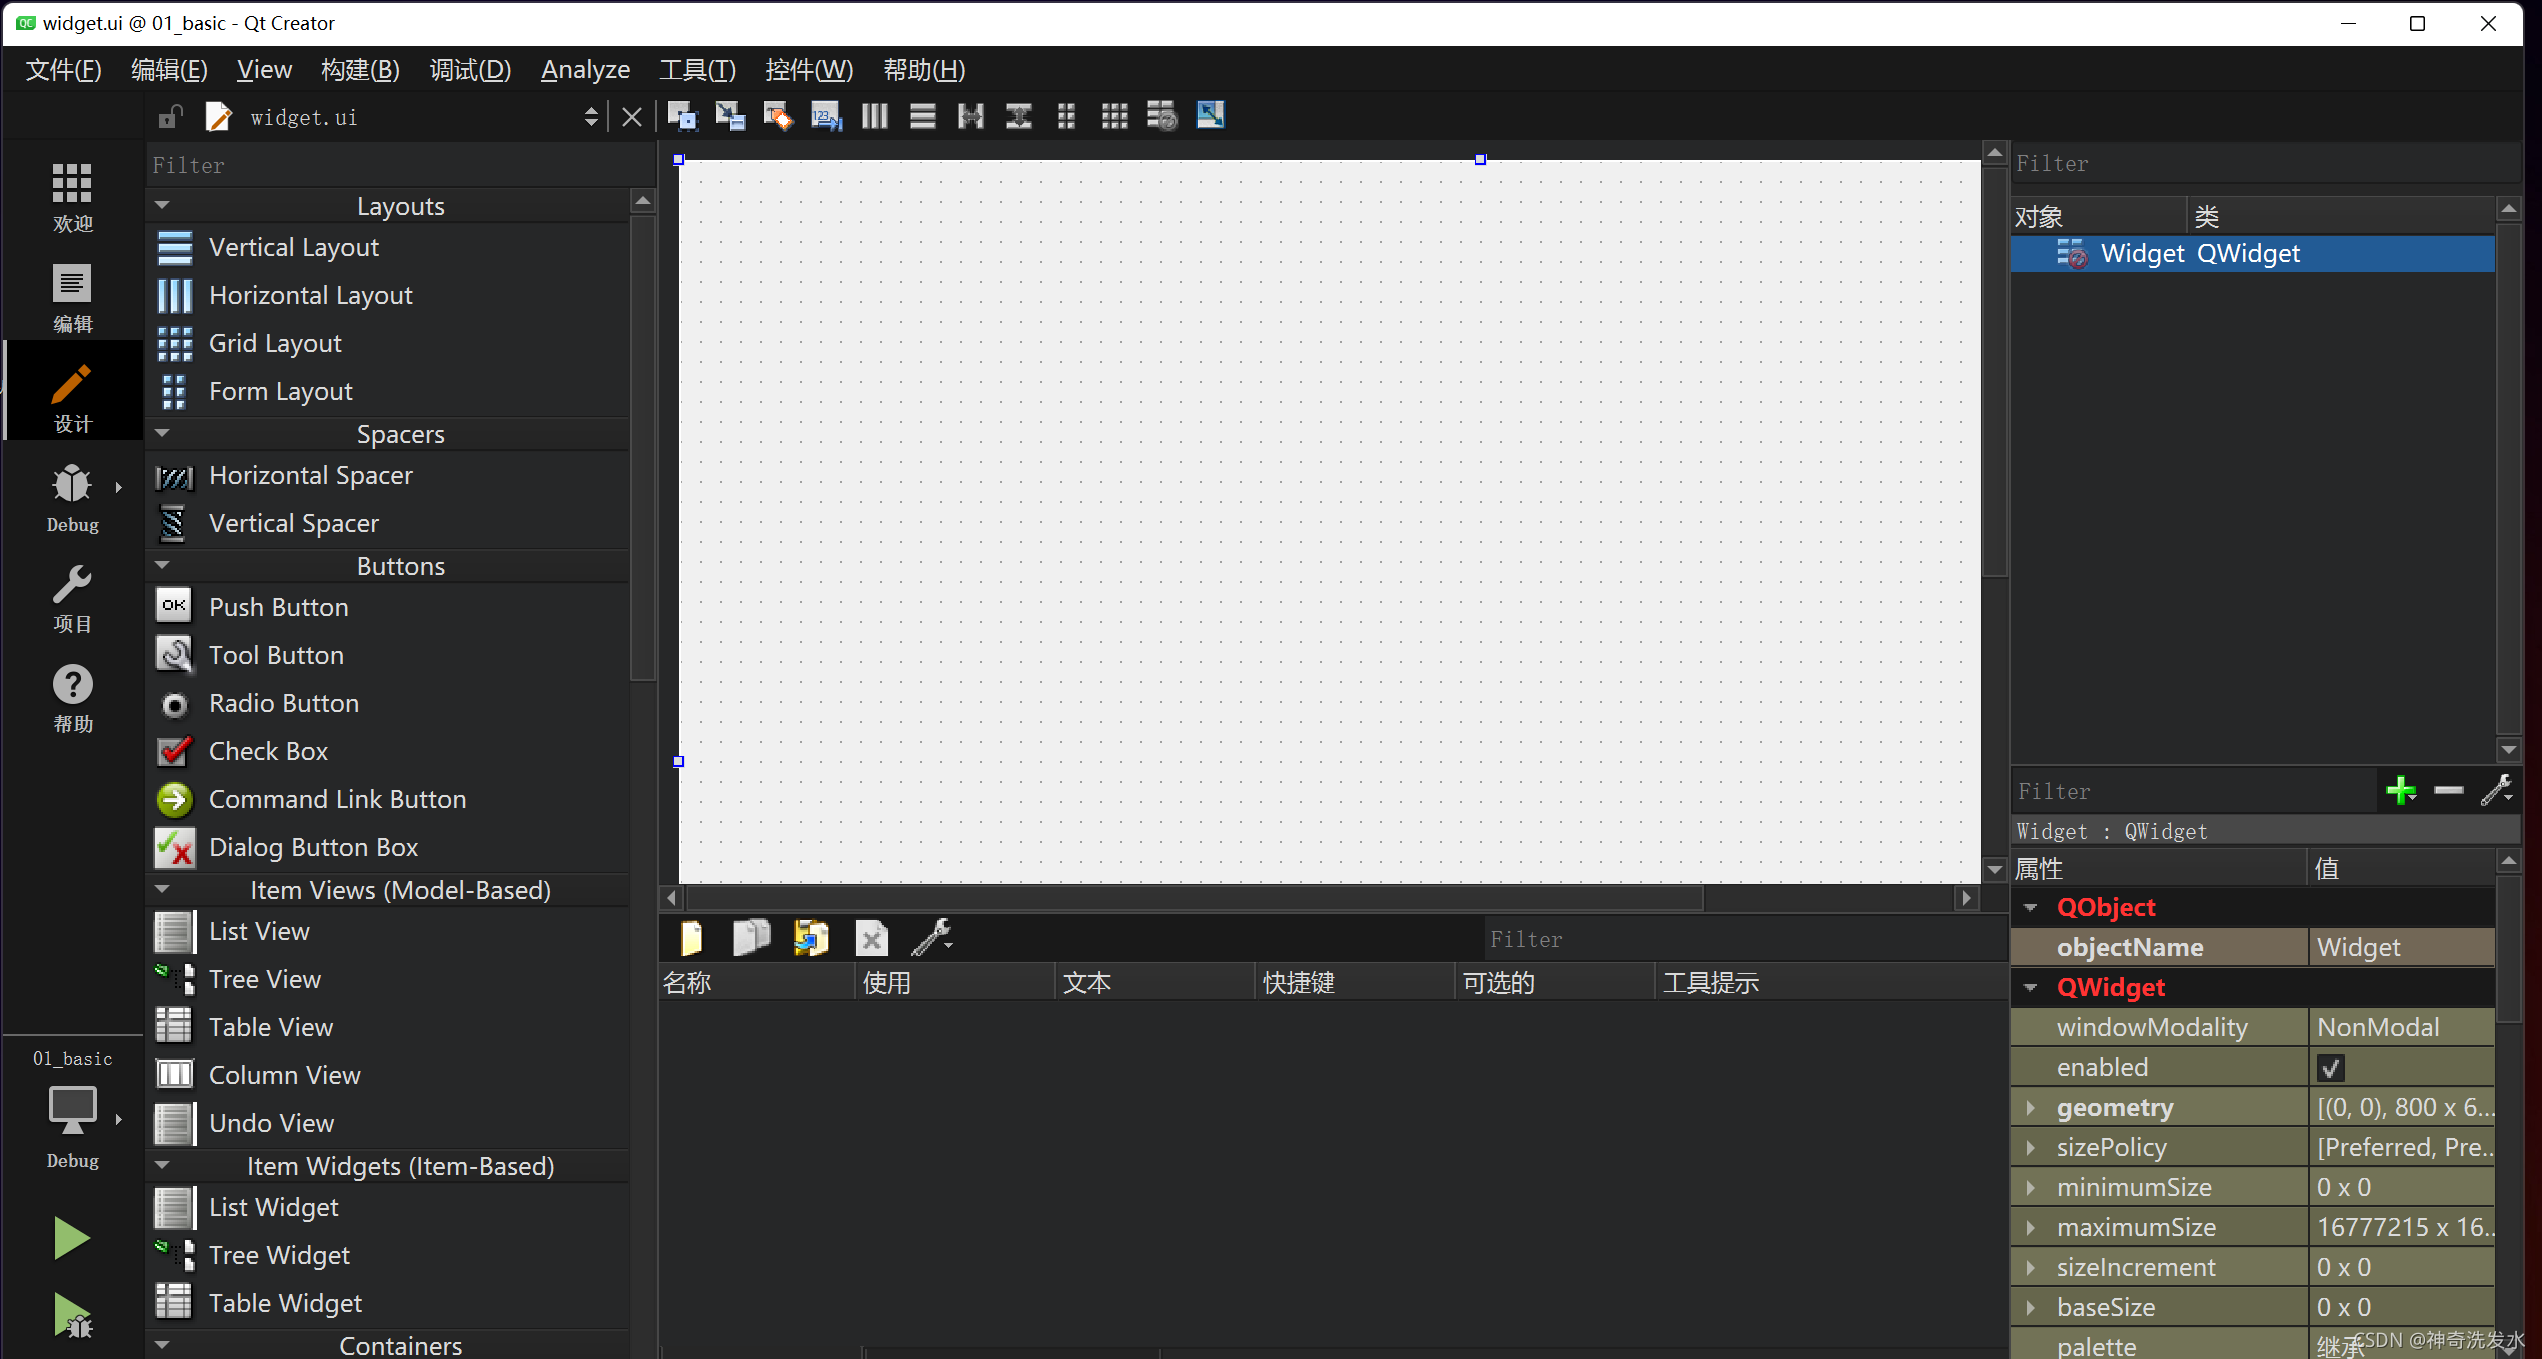This screenshot has width=2542, height=1359.
Task: Open the widget.ui file selector dropdown
Action: (590, 117)
